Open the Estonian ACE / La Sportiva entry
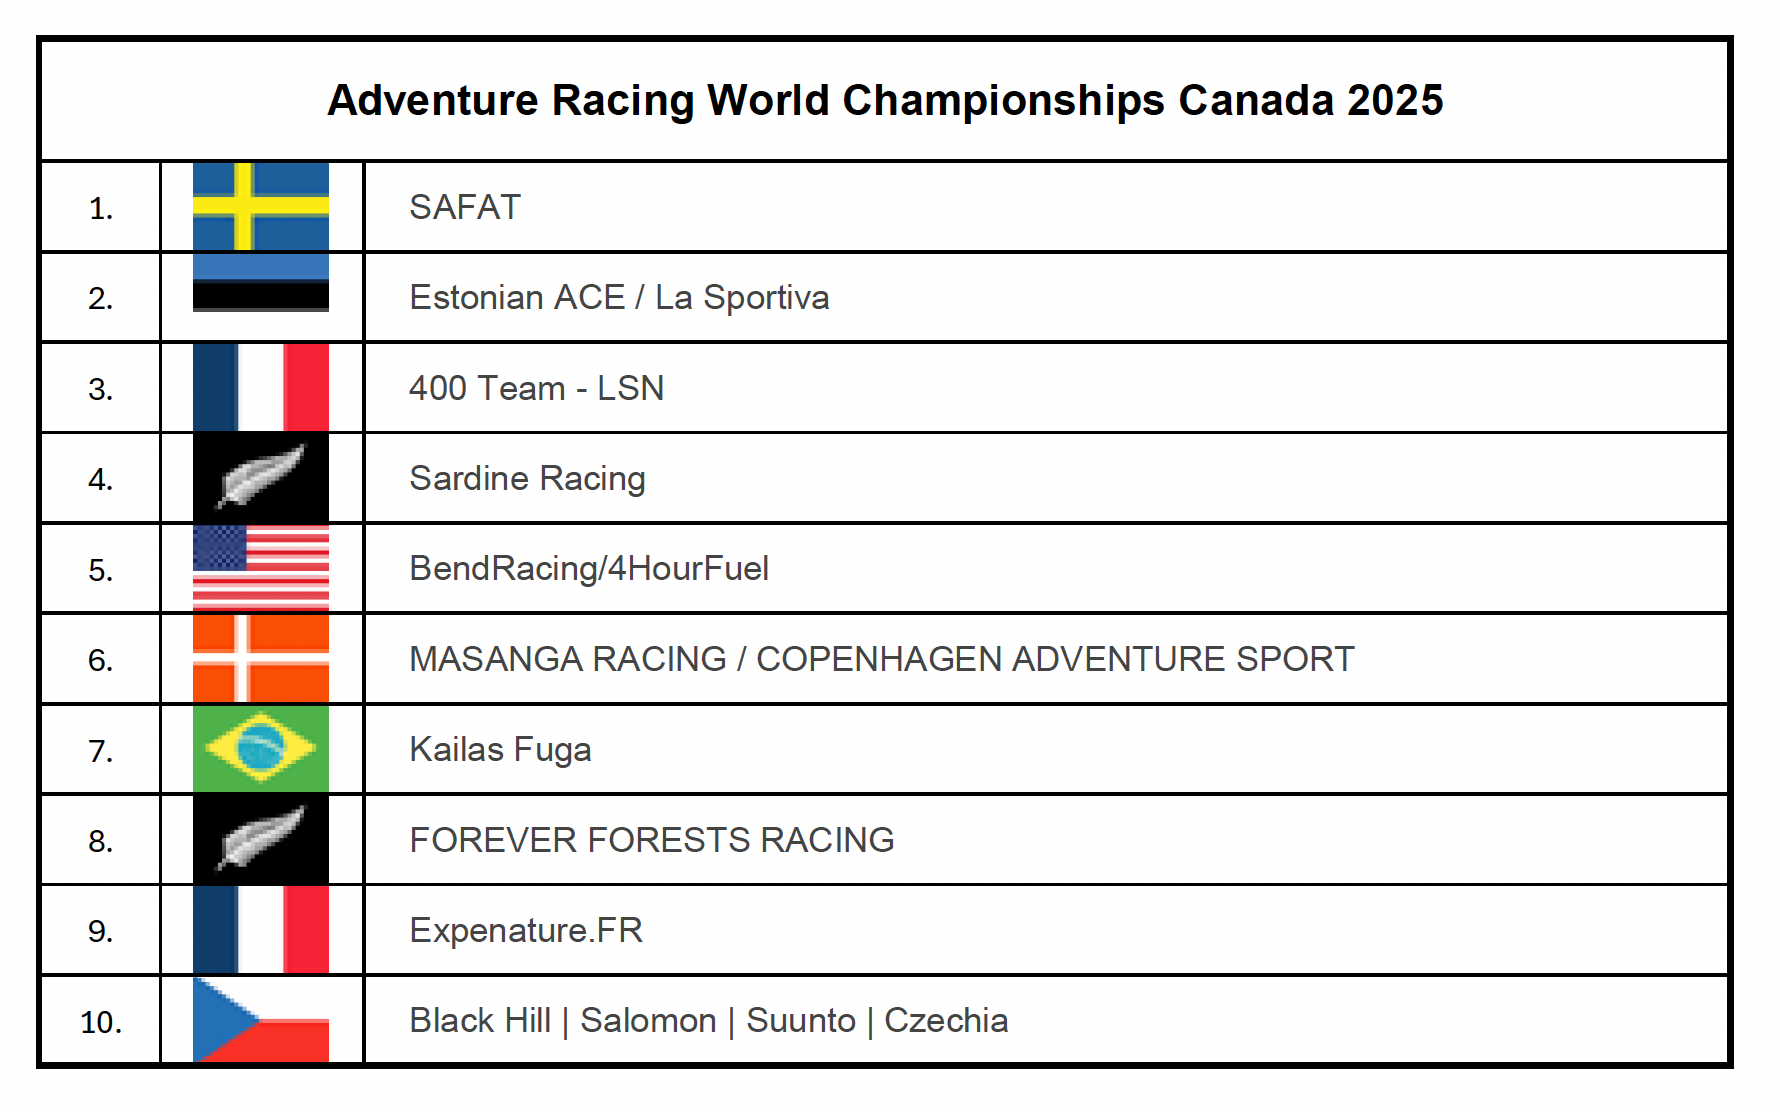Screen dimensions: 1780x1112 coord(619,297)
